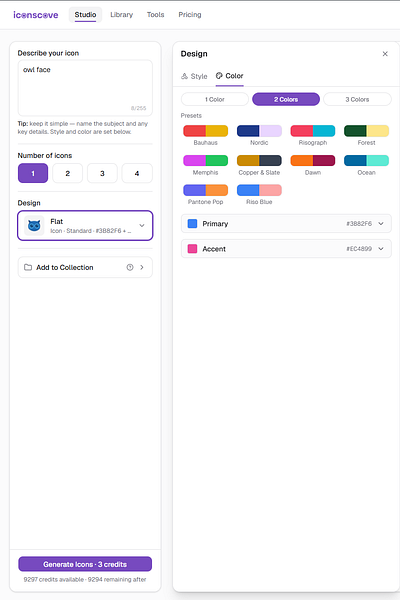Screen dimensions: 400x600
Task: Switch to the Color tab label
Action: (234, 76)
